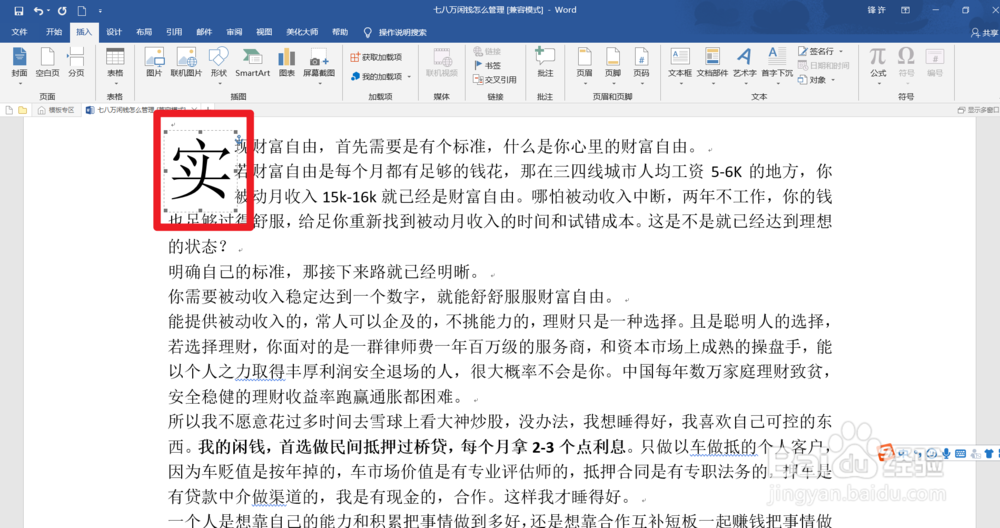This screenshot has height=528, width=1000.
Task: Click the blank page icon in document tab bar
Action: pyautogui.click(x=9, y=110)
